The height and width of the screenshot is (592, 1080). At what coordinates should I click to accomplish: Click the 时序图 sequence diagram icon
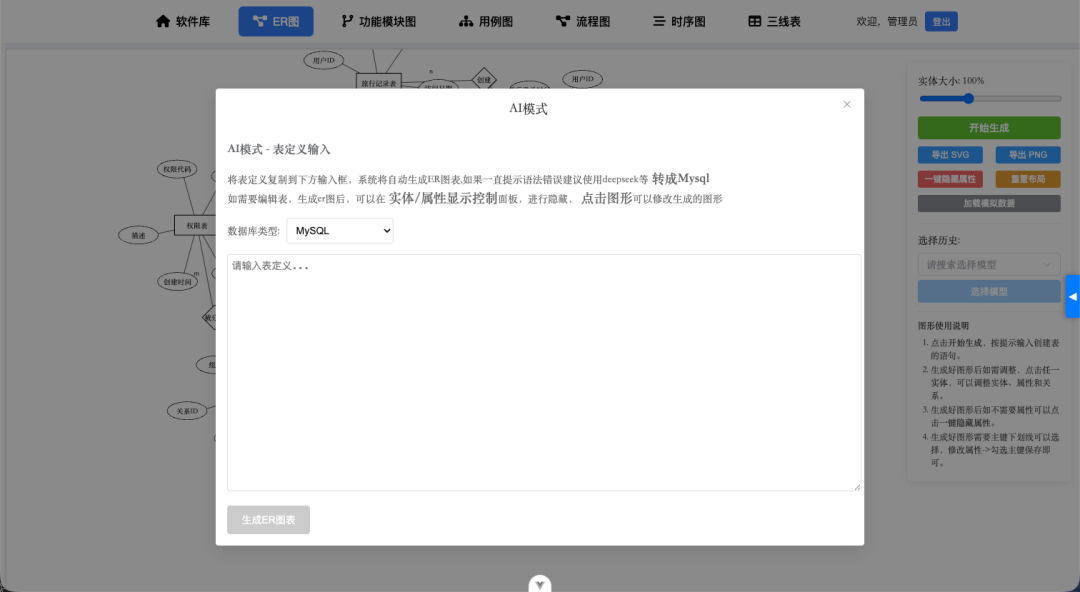pos(658,20)
